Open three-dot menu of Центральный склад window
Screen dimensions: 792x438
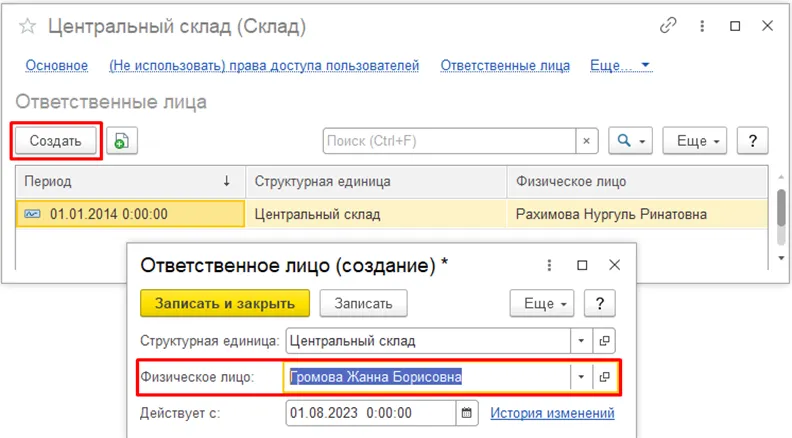pos(702,26)
